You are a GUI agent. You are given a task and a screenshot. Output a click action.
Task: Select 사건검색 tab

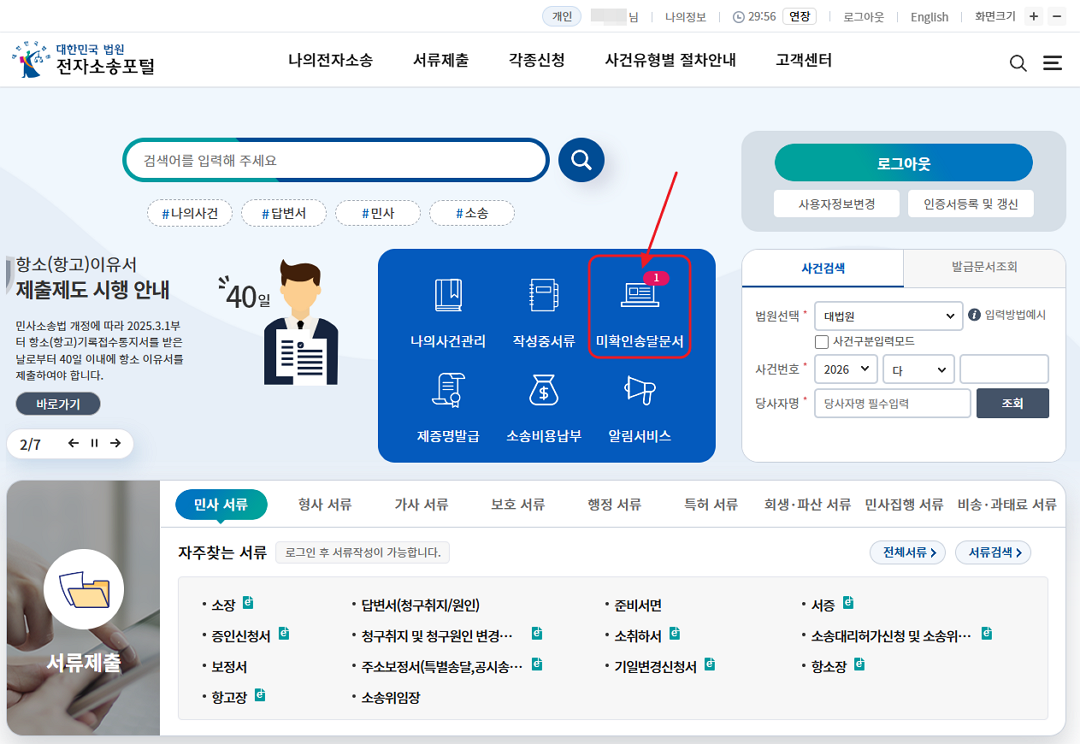[x=823, y=268]
